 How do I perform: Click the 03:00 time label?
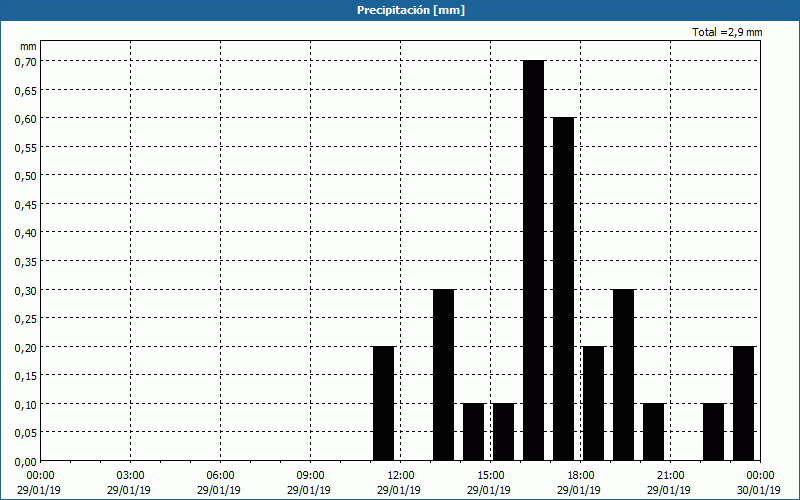coord(131,476)
